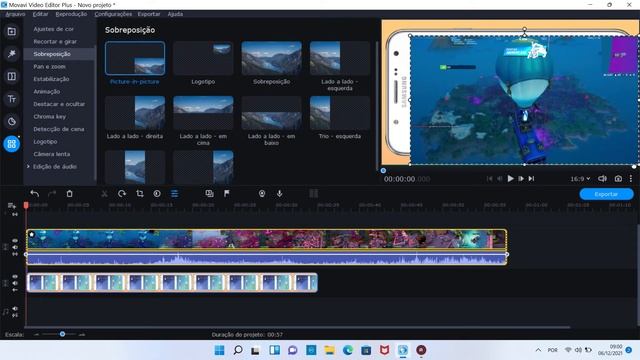Open the Configurações menu
This screenshot has height=360, width=640.
point(113,14)
